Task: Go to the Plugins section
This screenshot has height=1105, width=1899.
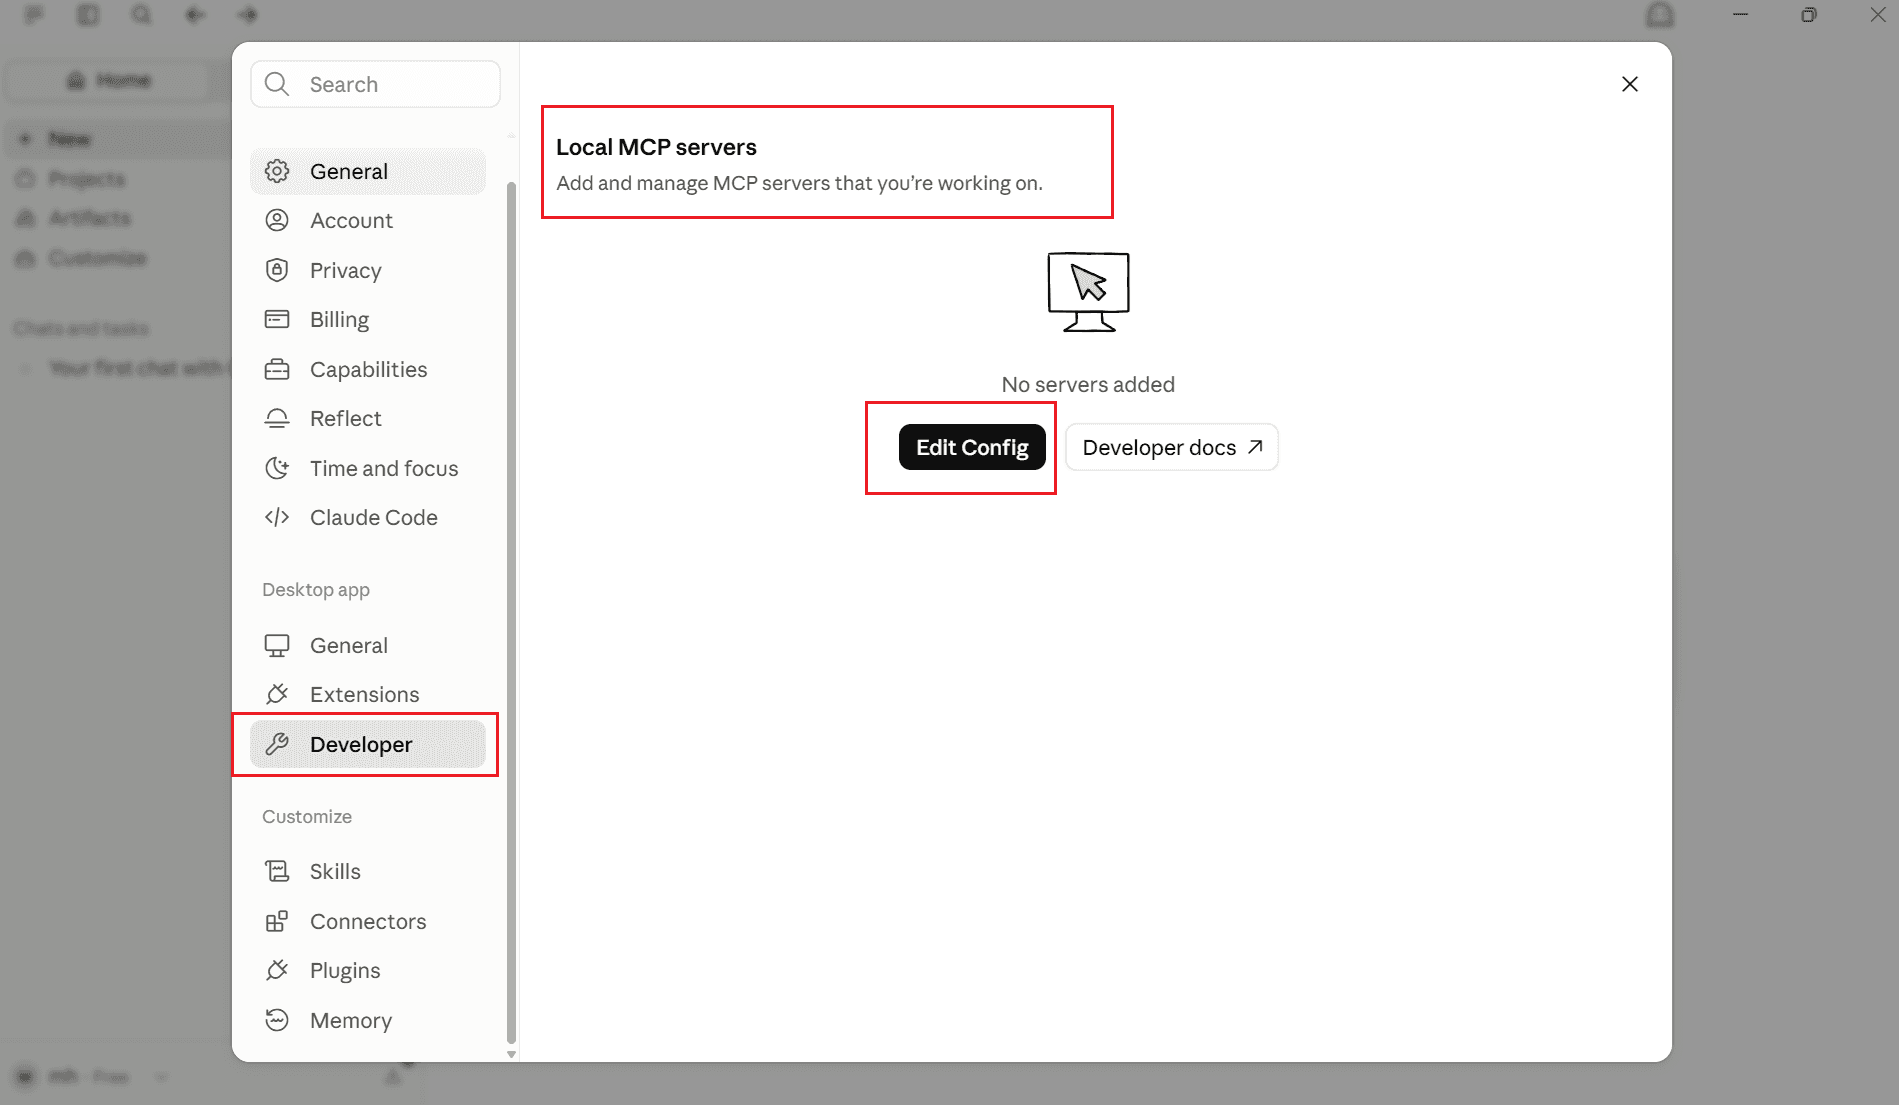Action: tap(368, 971)
